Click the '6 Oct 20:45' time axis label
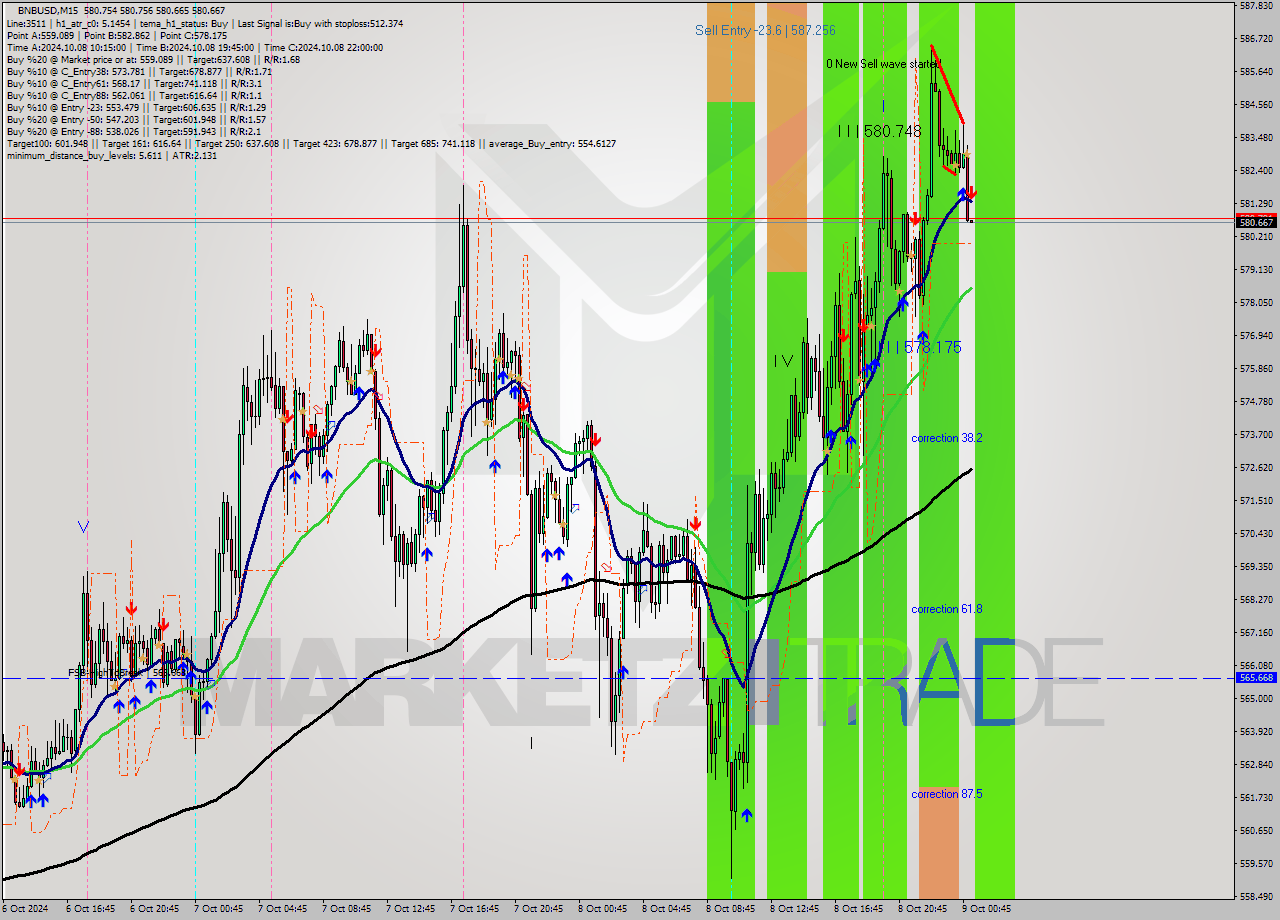 (x=154, y=909)
